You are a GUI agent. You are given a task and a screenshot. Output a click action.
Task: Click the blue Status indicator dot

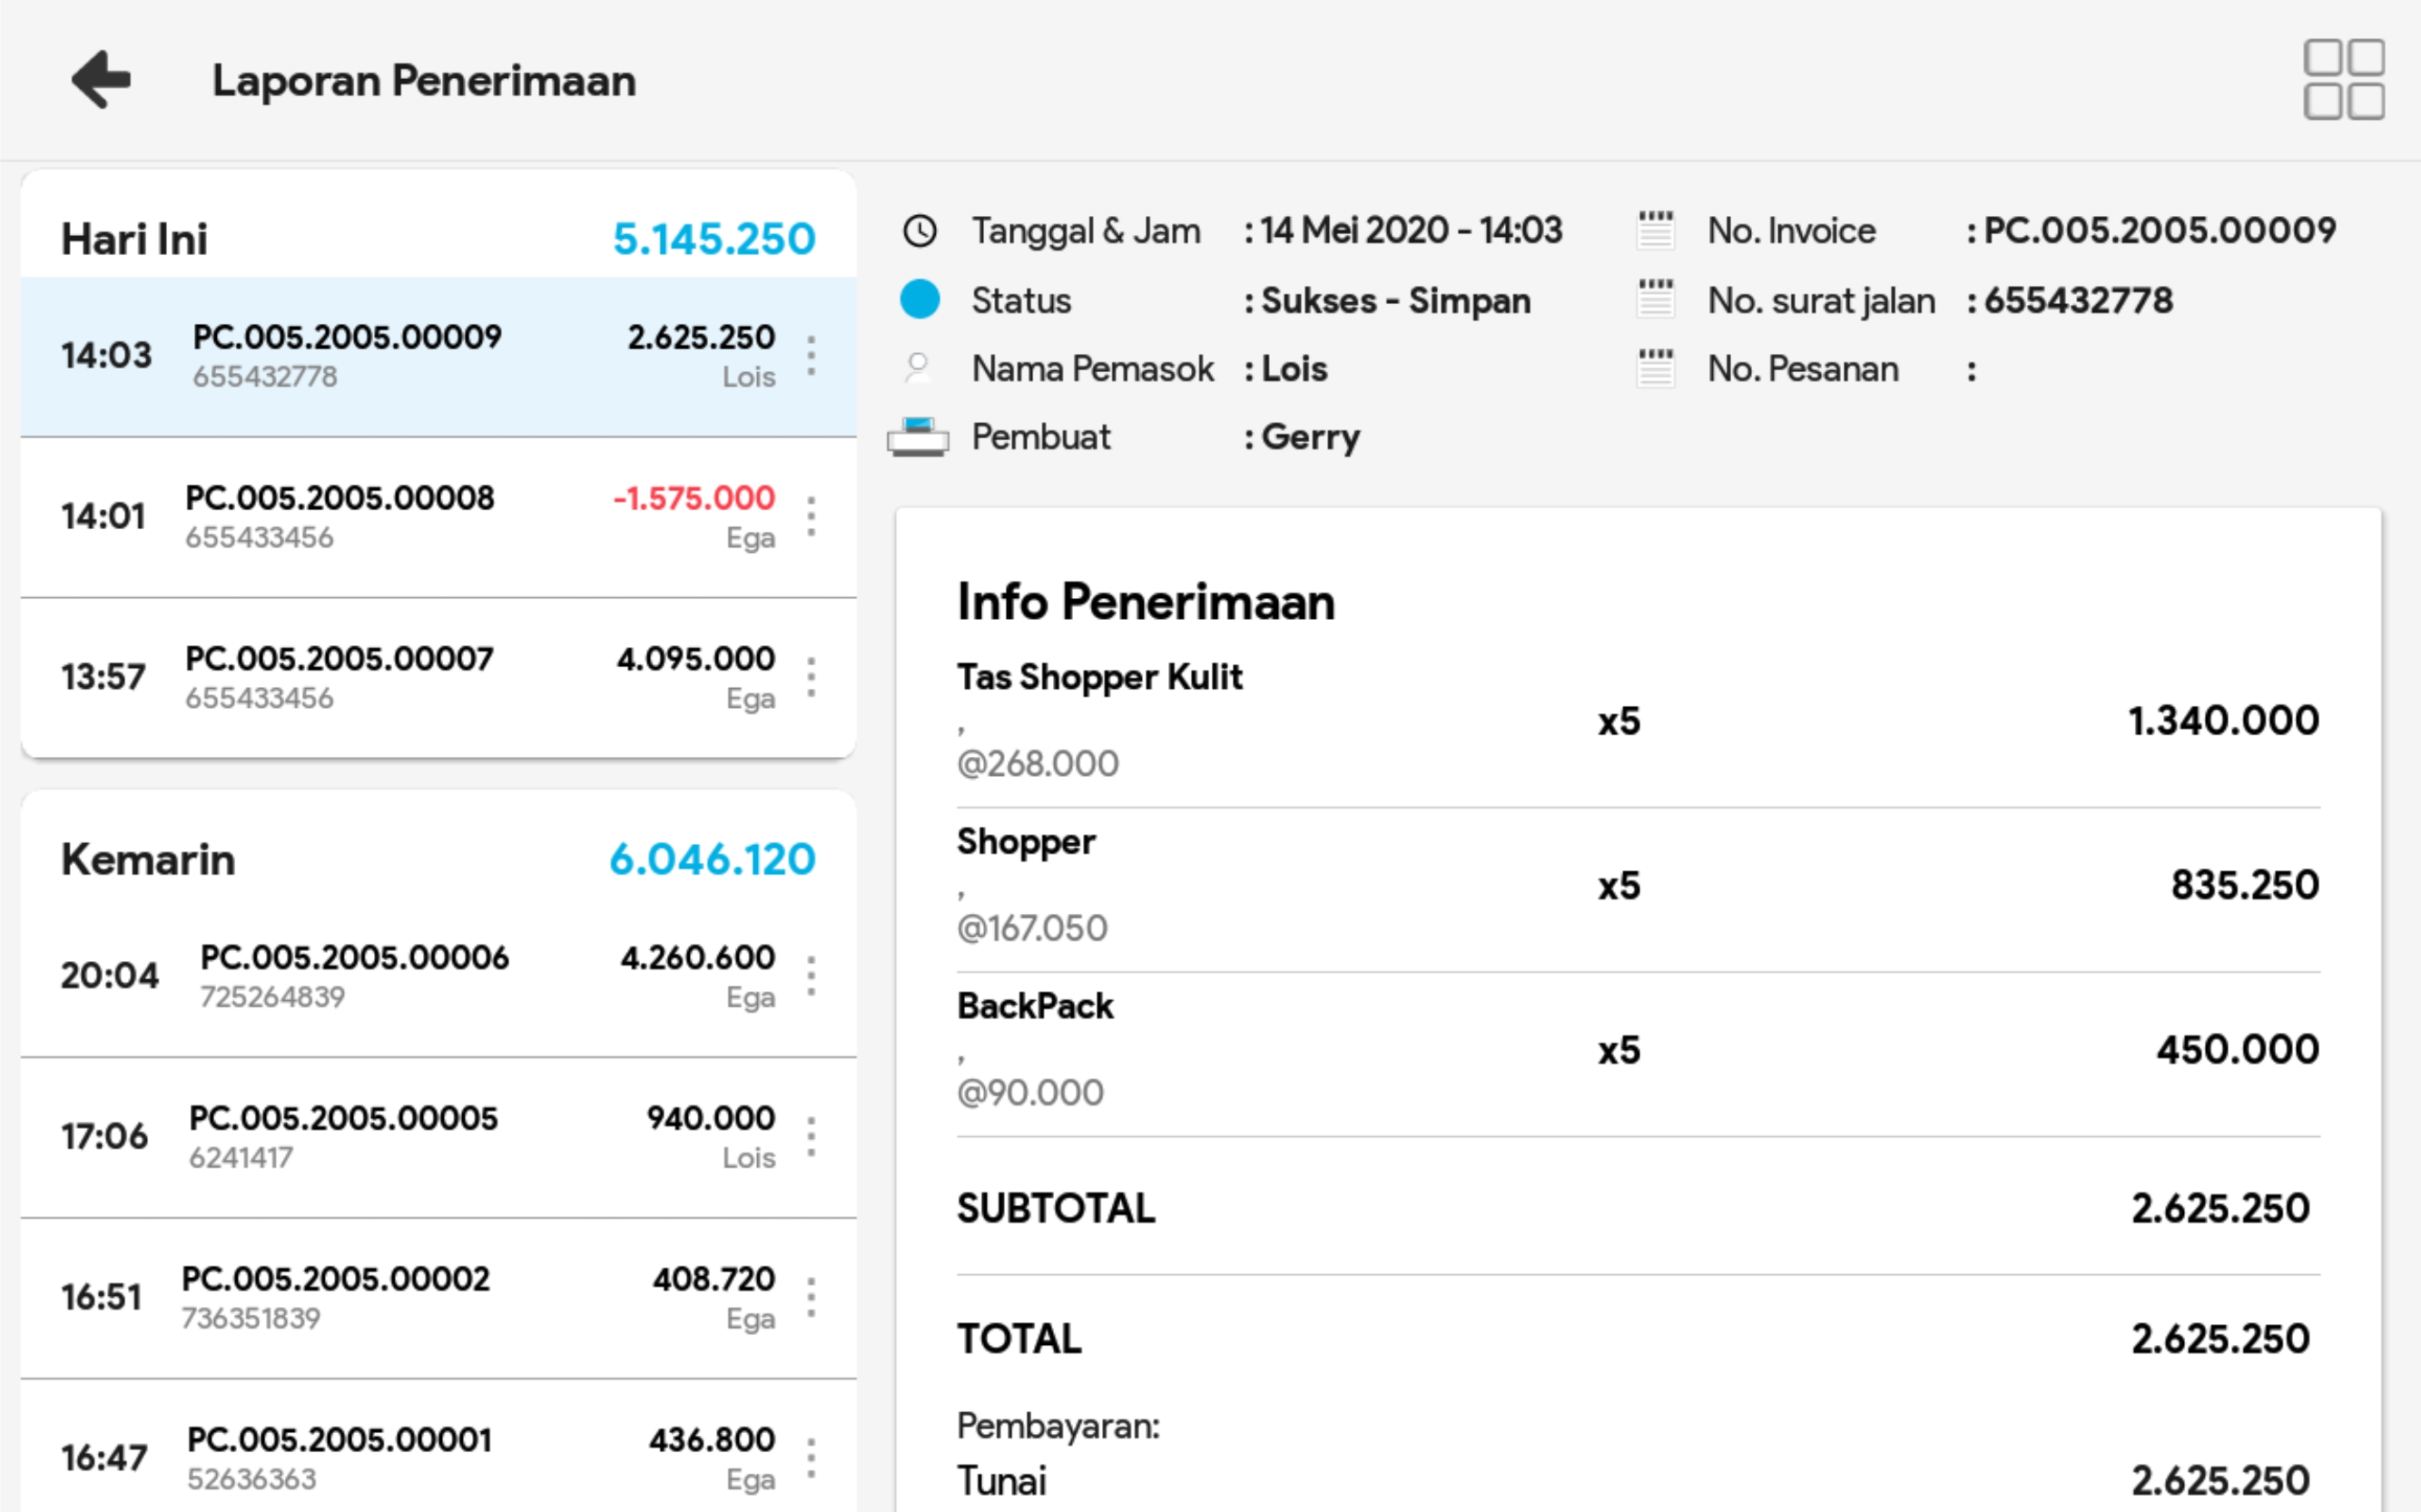[919, 299]
